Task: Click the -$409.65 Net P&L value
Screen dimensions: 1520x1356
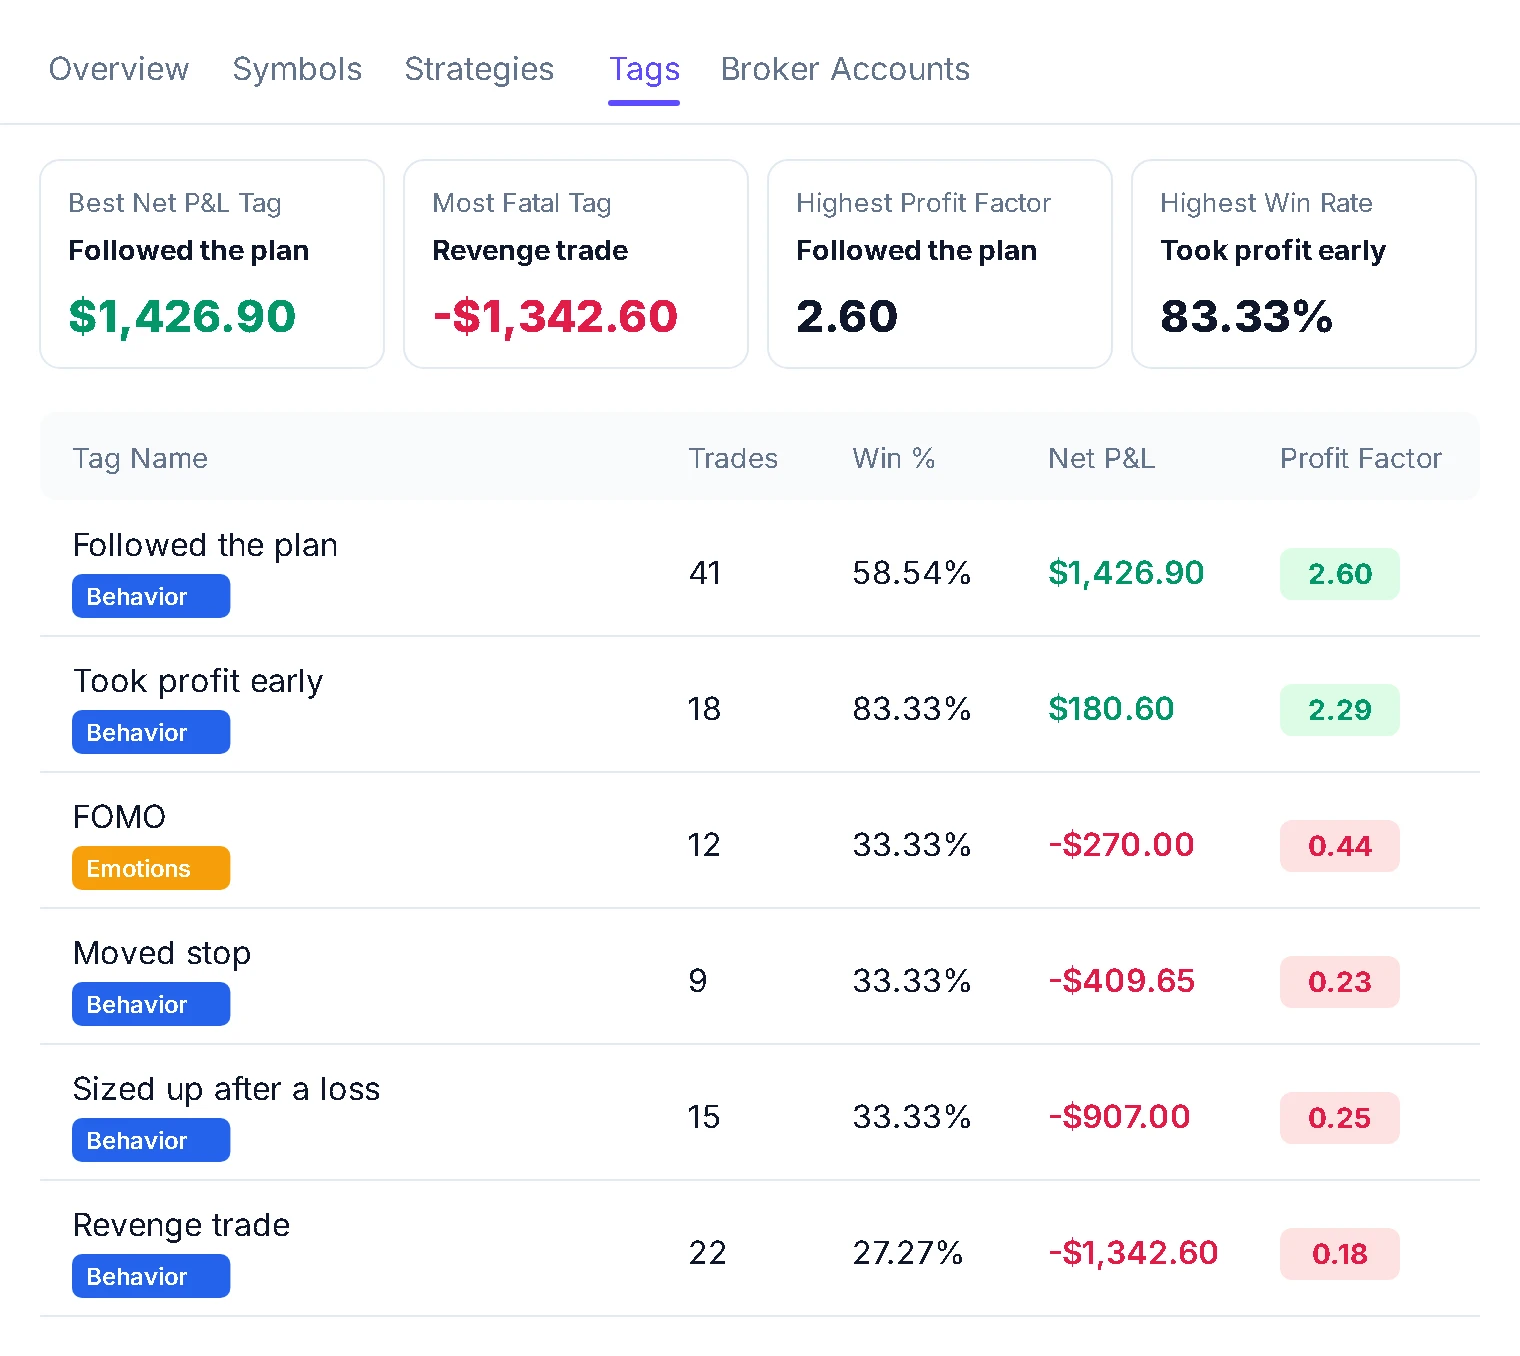Action: 1121,981
